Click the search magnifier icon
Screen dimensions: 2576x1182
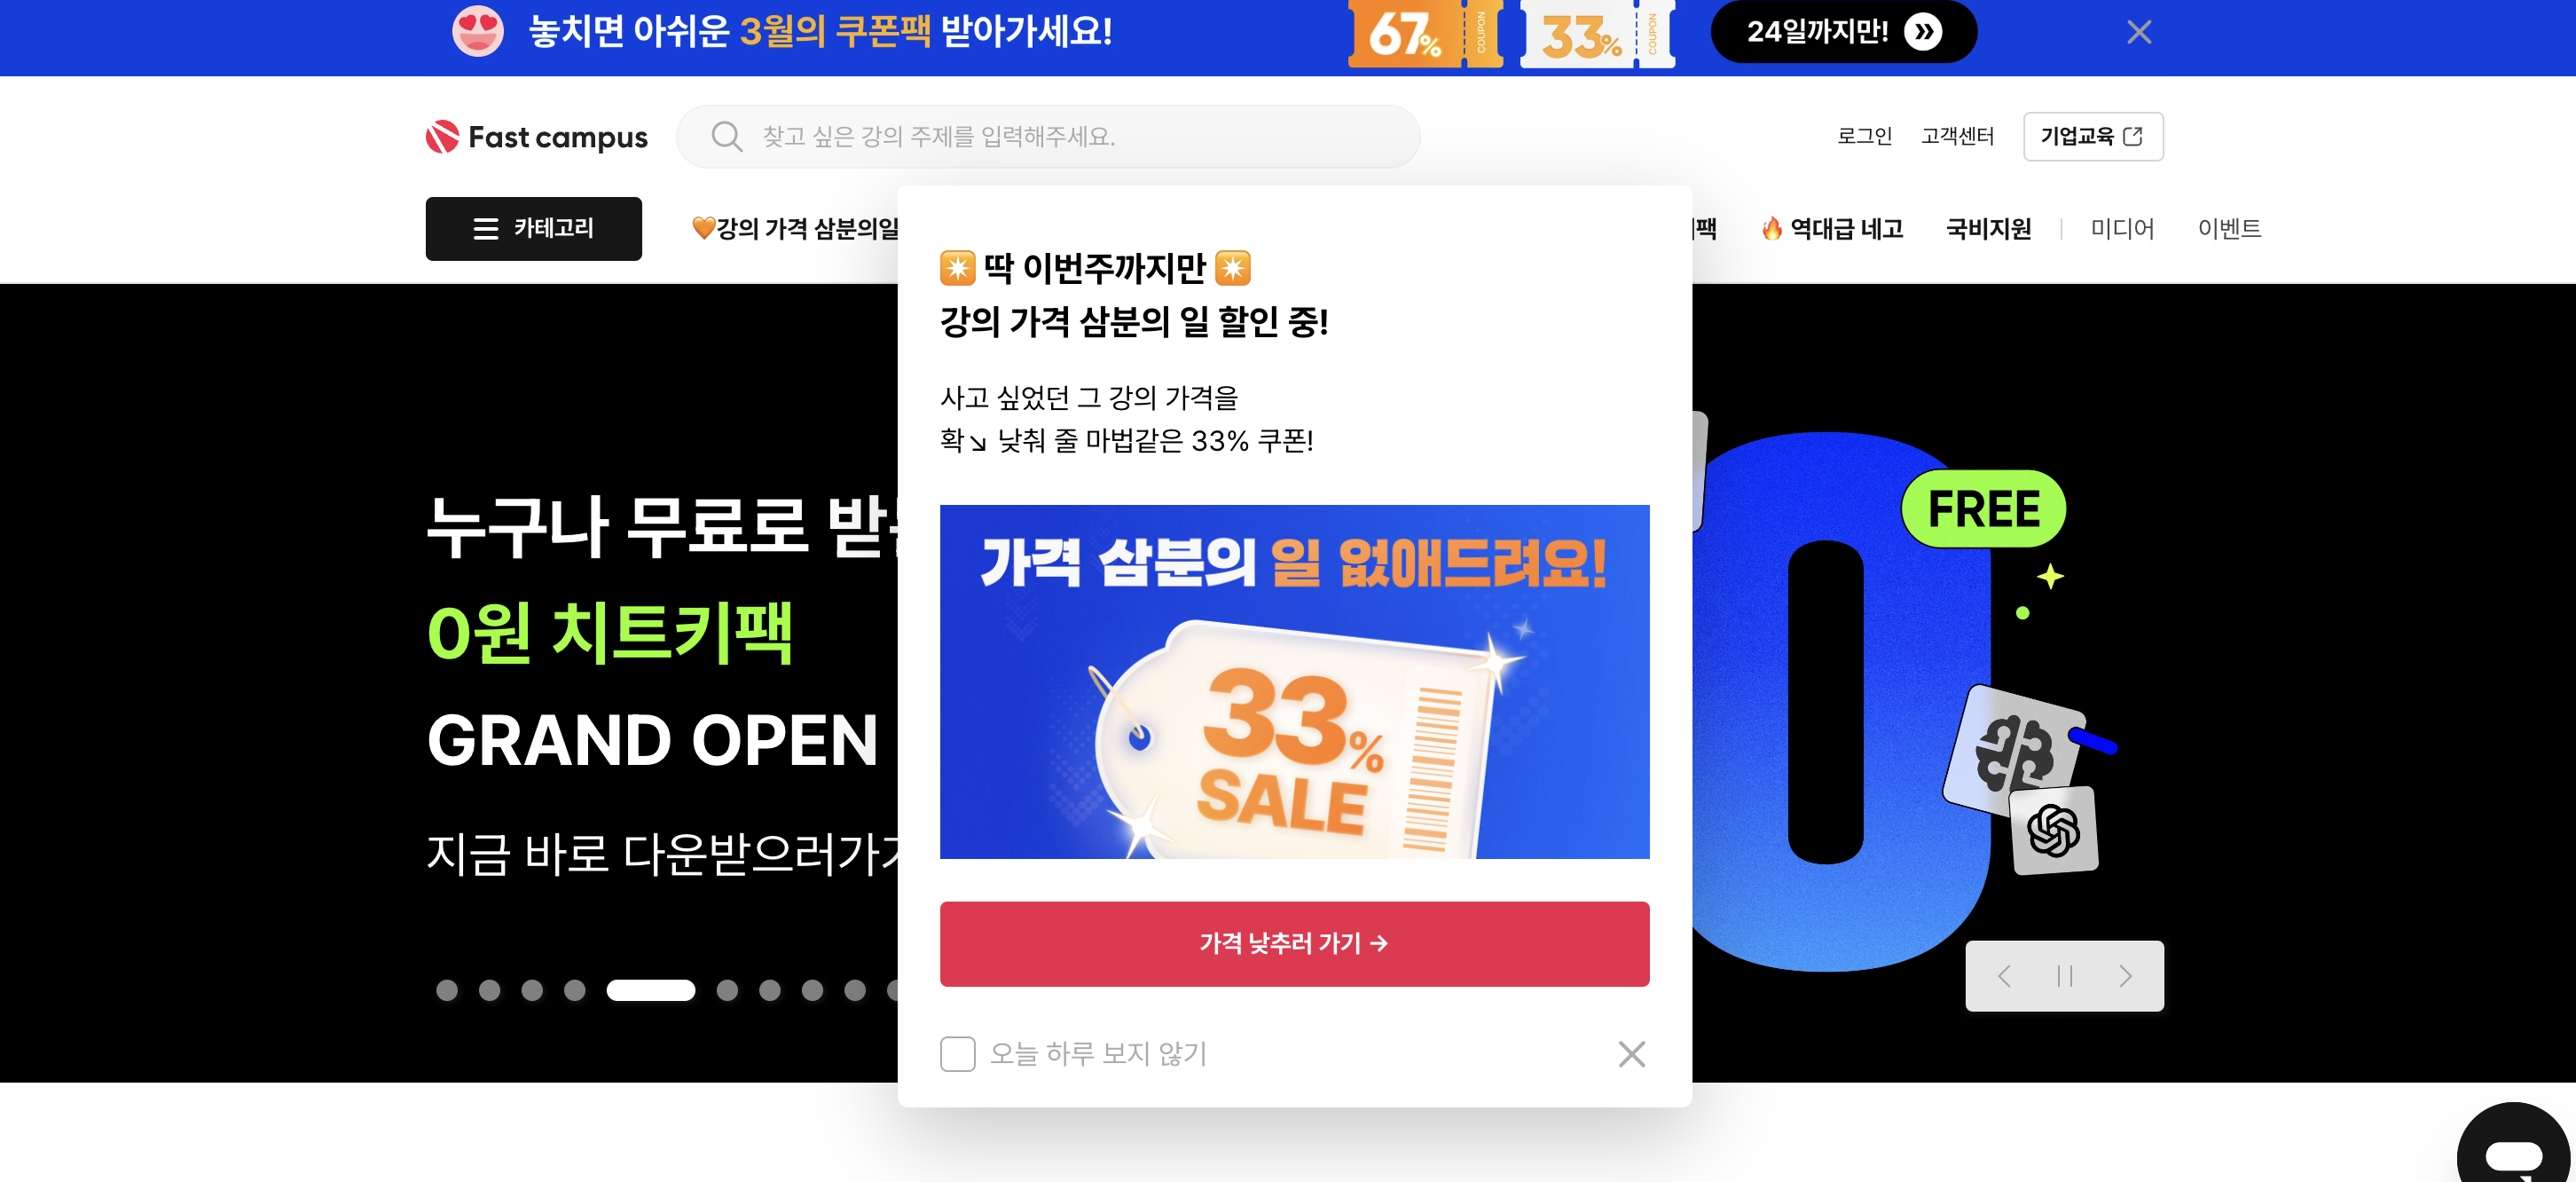tap(726, 136)
